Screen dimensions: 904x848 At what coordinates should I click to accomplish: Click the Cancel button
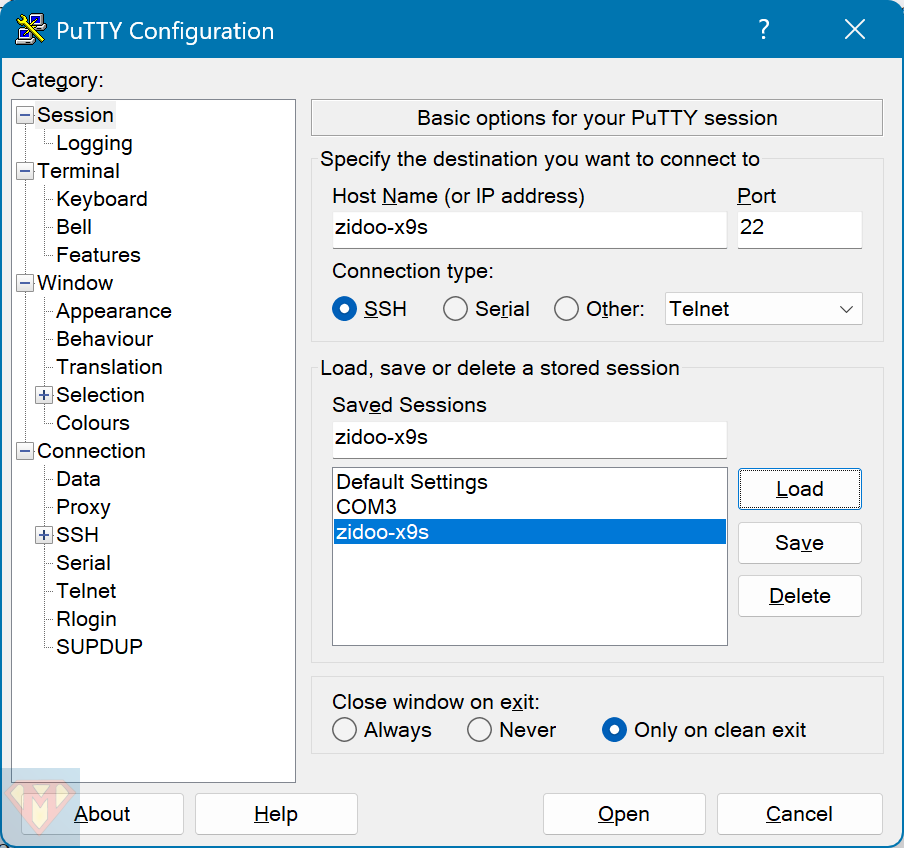pyautogui.click(x=800, y=814)
